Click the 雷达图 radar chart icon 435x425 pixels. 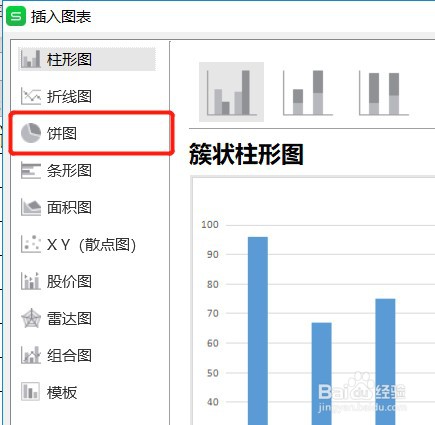pos(31,318)
